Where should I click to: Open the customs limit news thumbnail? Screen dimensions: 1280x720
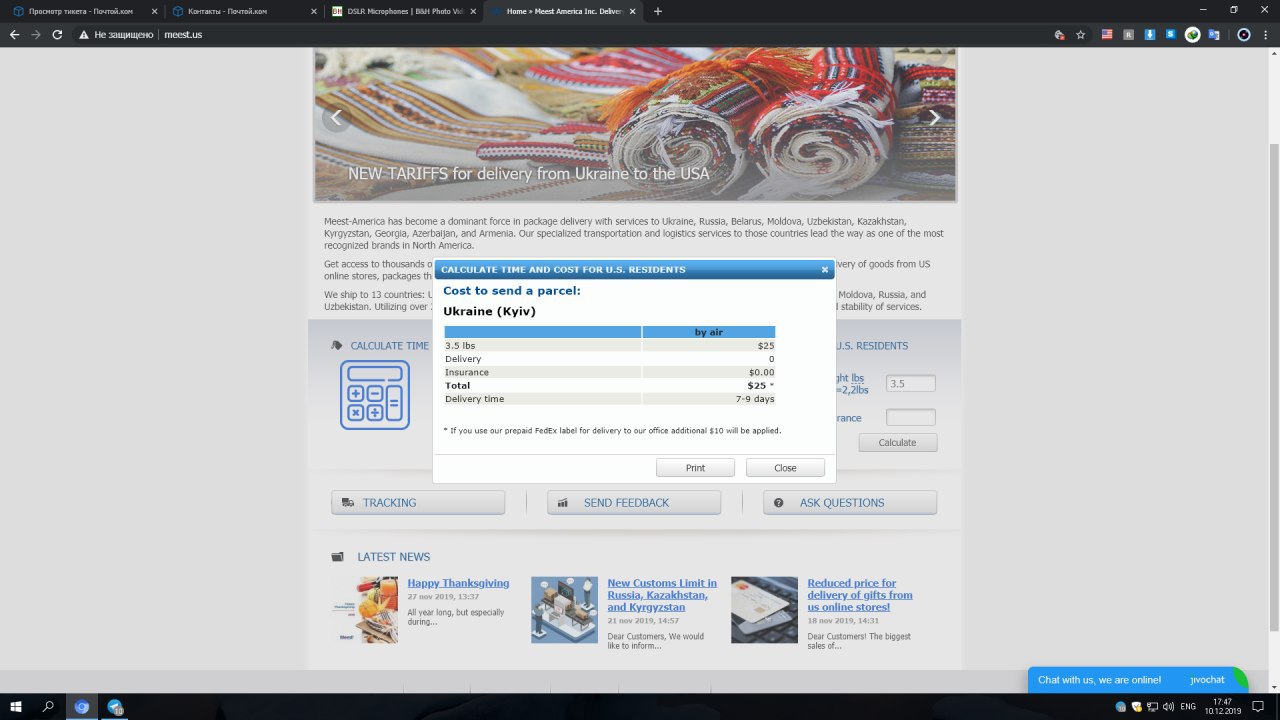click(x=564, y=610)
